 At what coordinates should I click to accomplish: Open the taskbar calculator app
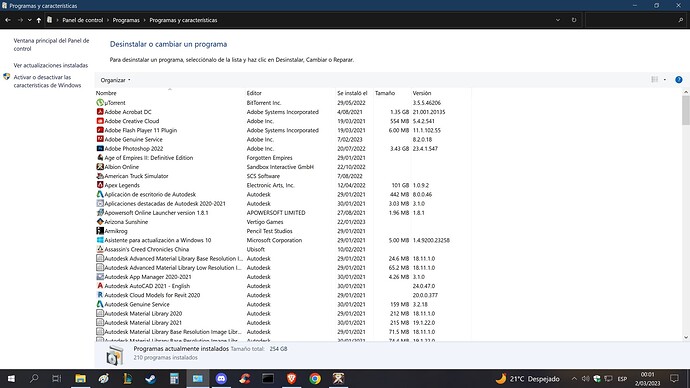[174, 378]
